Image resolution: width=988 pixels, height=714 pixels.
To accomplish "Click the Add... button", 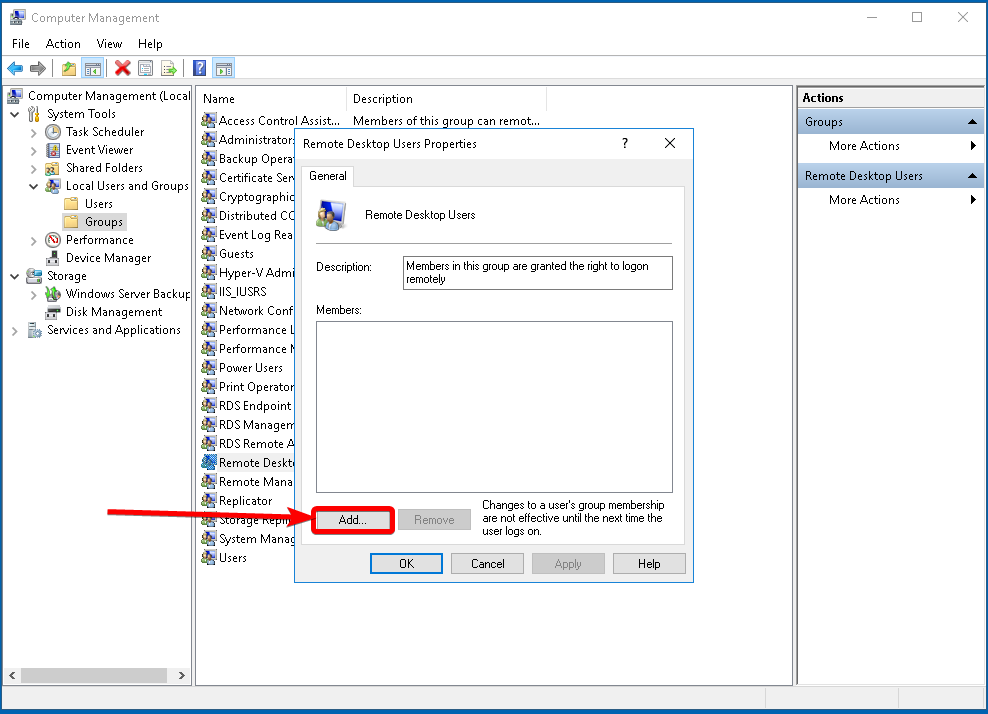I will coord(352,519).
